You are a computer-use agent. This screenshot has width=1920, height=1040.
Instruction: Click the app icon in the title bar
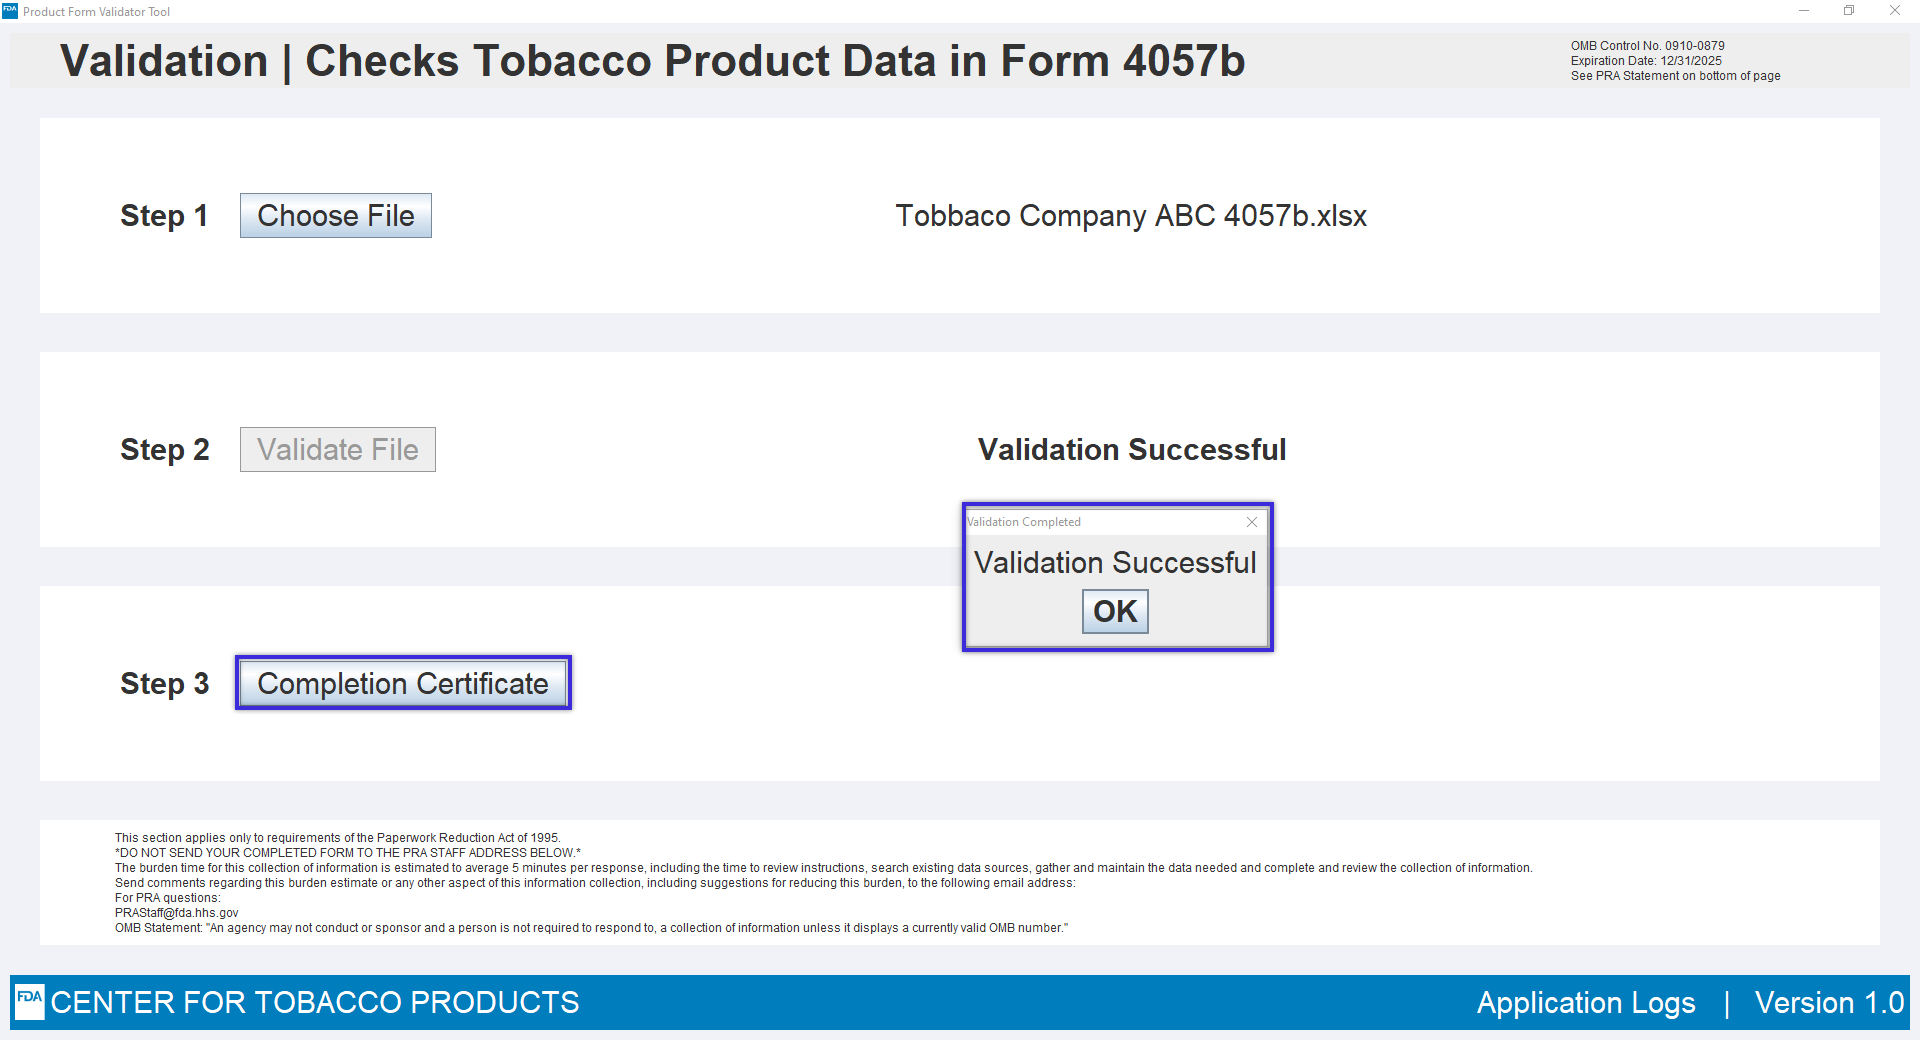click(x=10, y=11)
